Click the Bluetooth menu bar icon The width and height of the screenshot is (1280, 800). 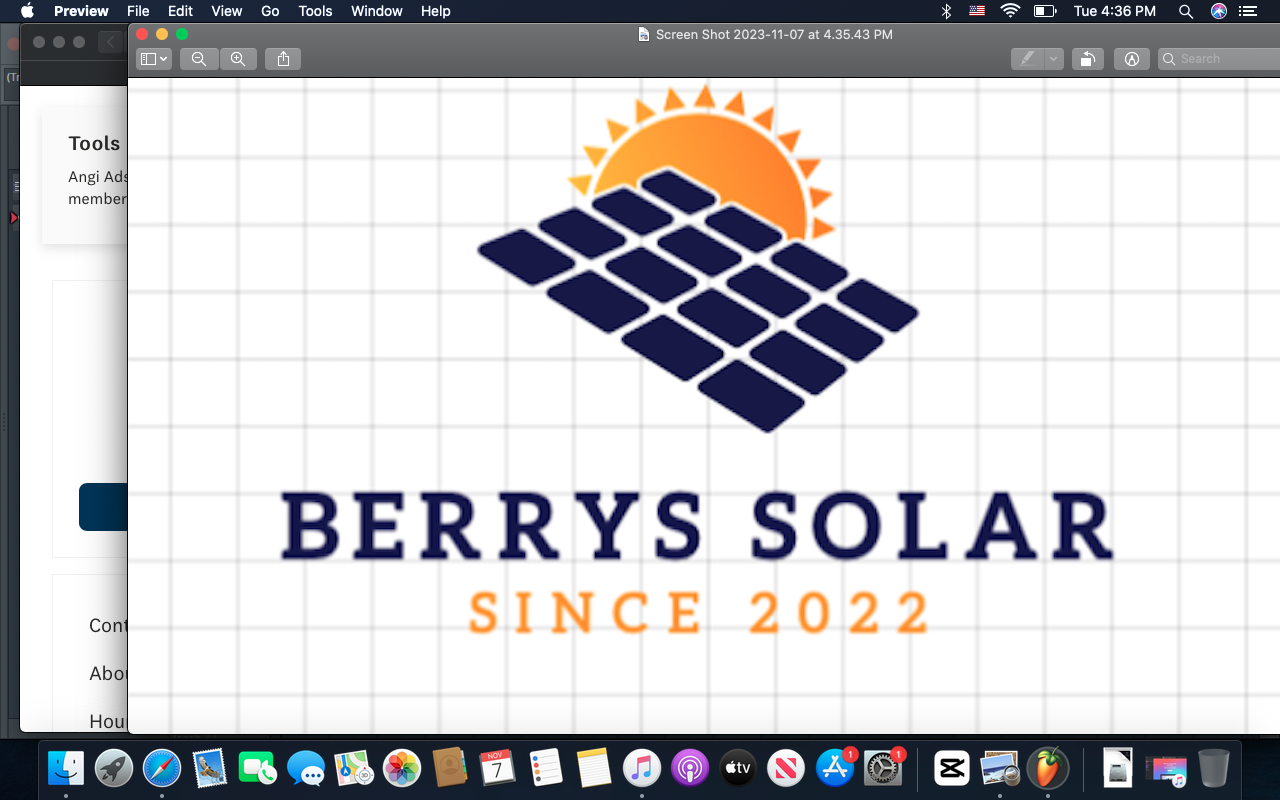(946, 11)
